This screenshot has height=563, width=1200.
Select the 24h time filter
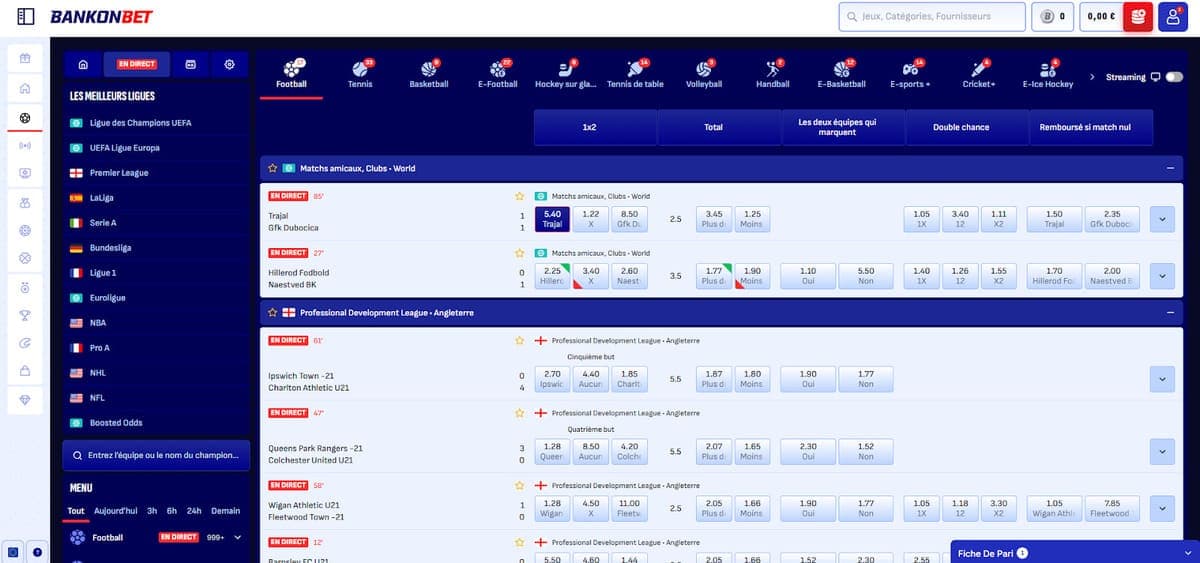[x=194, y=510]
